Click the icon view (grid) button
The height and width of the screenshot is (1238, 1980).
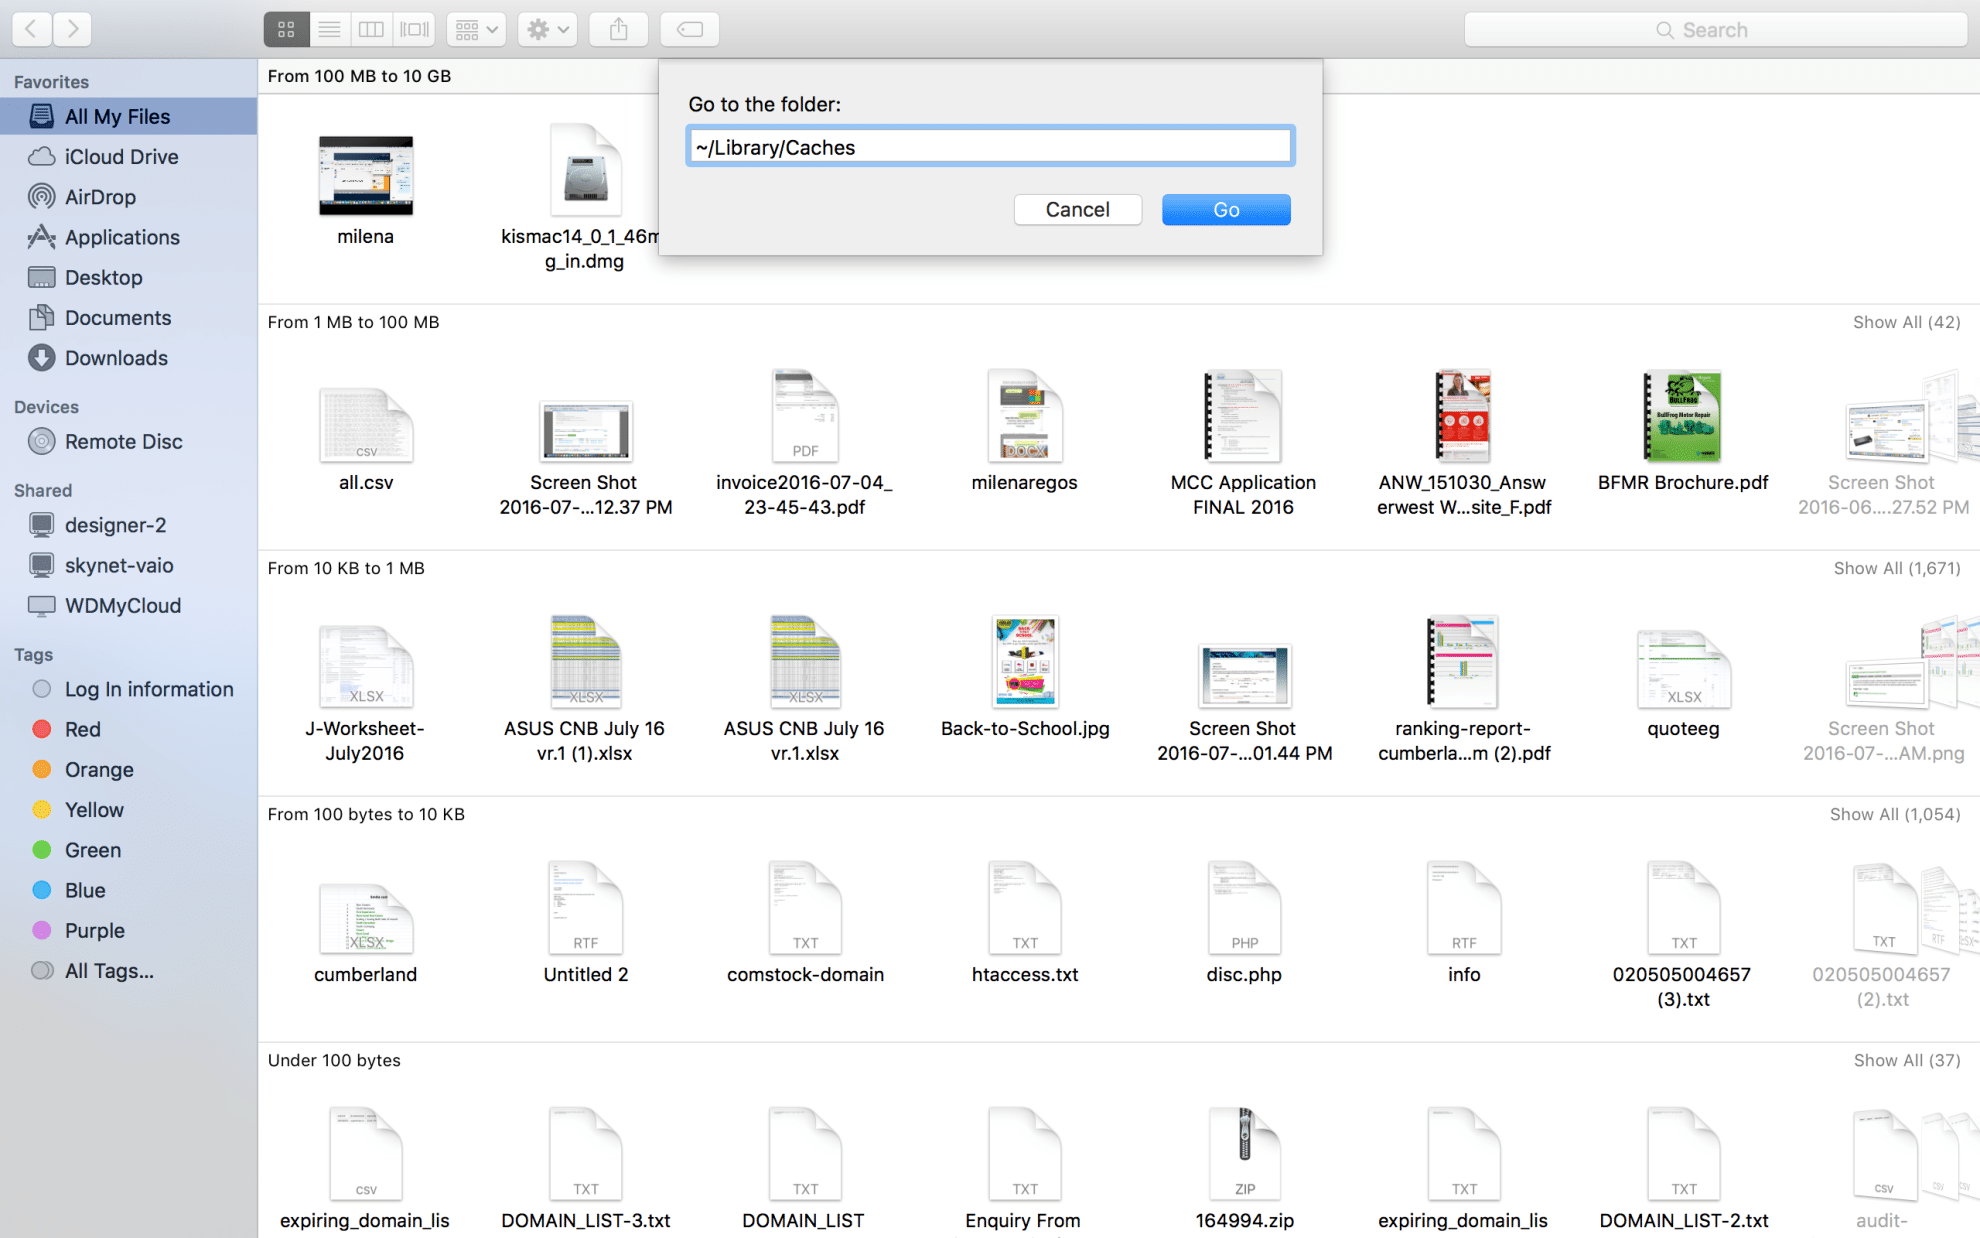(285, 29)
